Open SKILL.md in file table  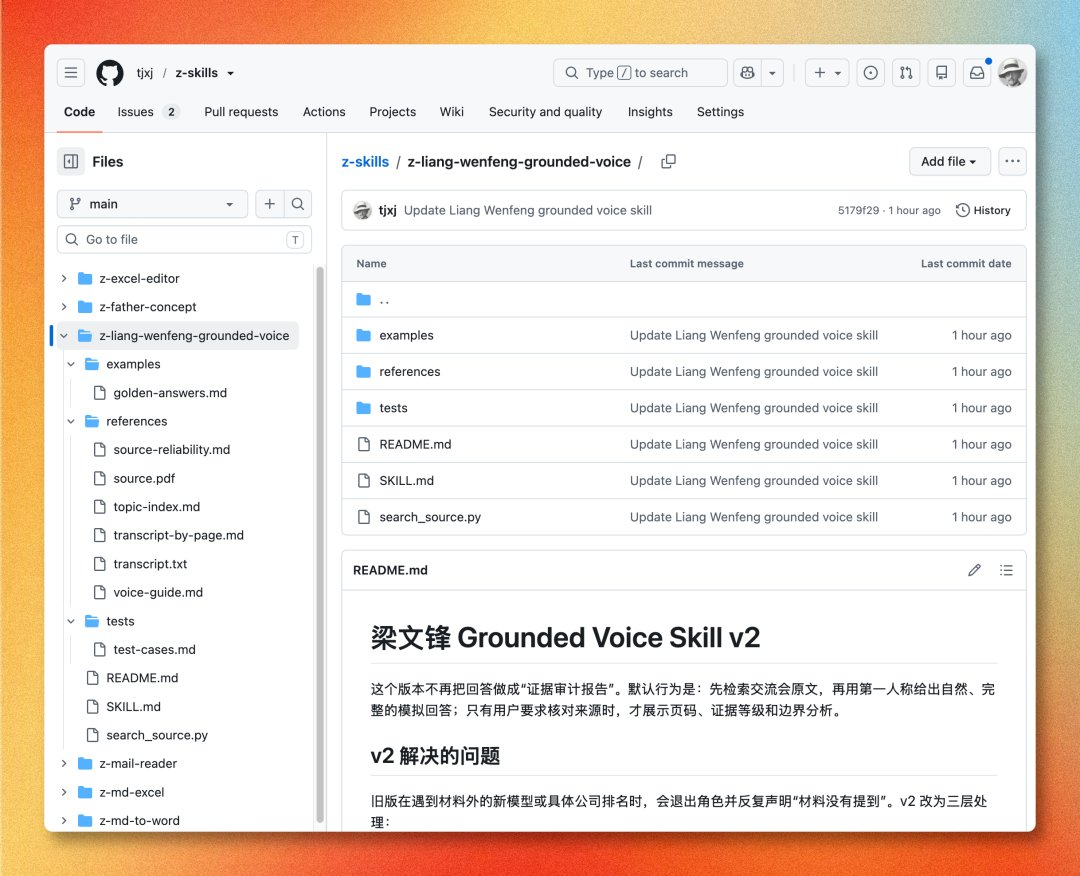[406, 481]
